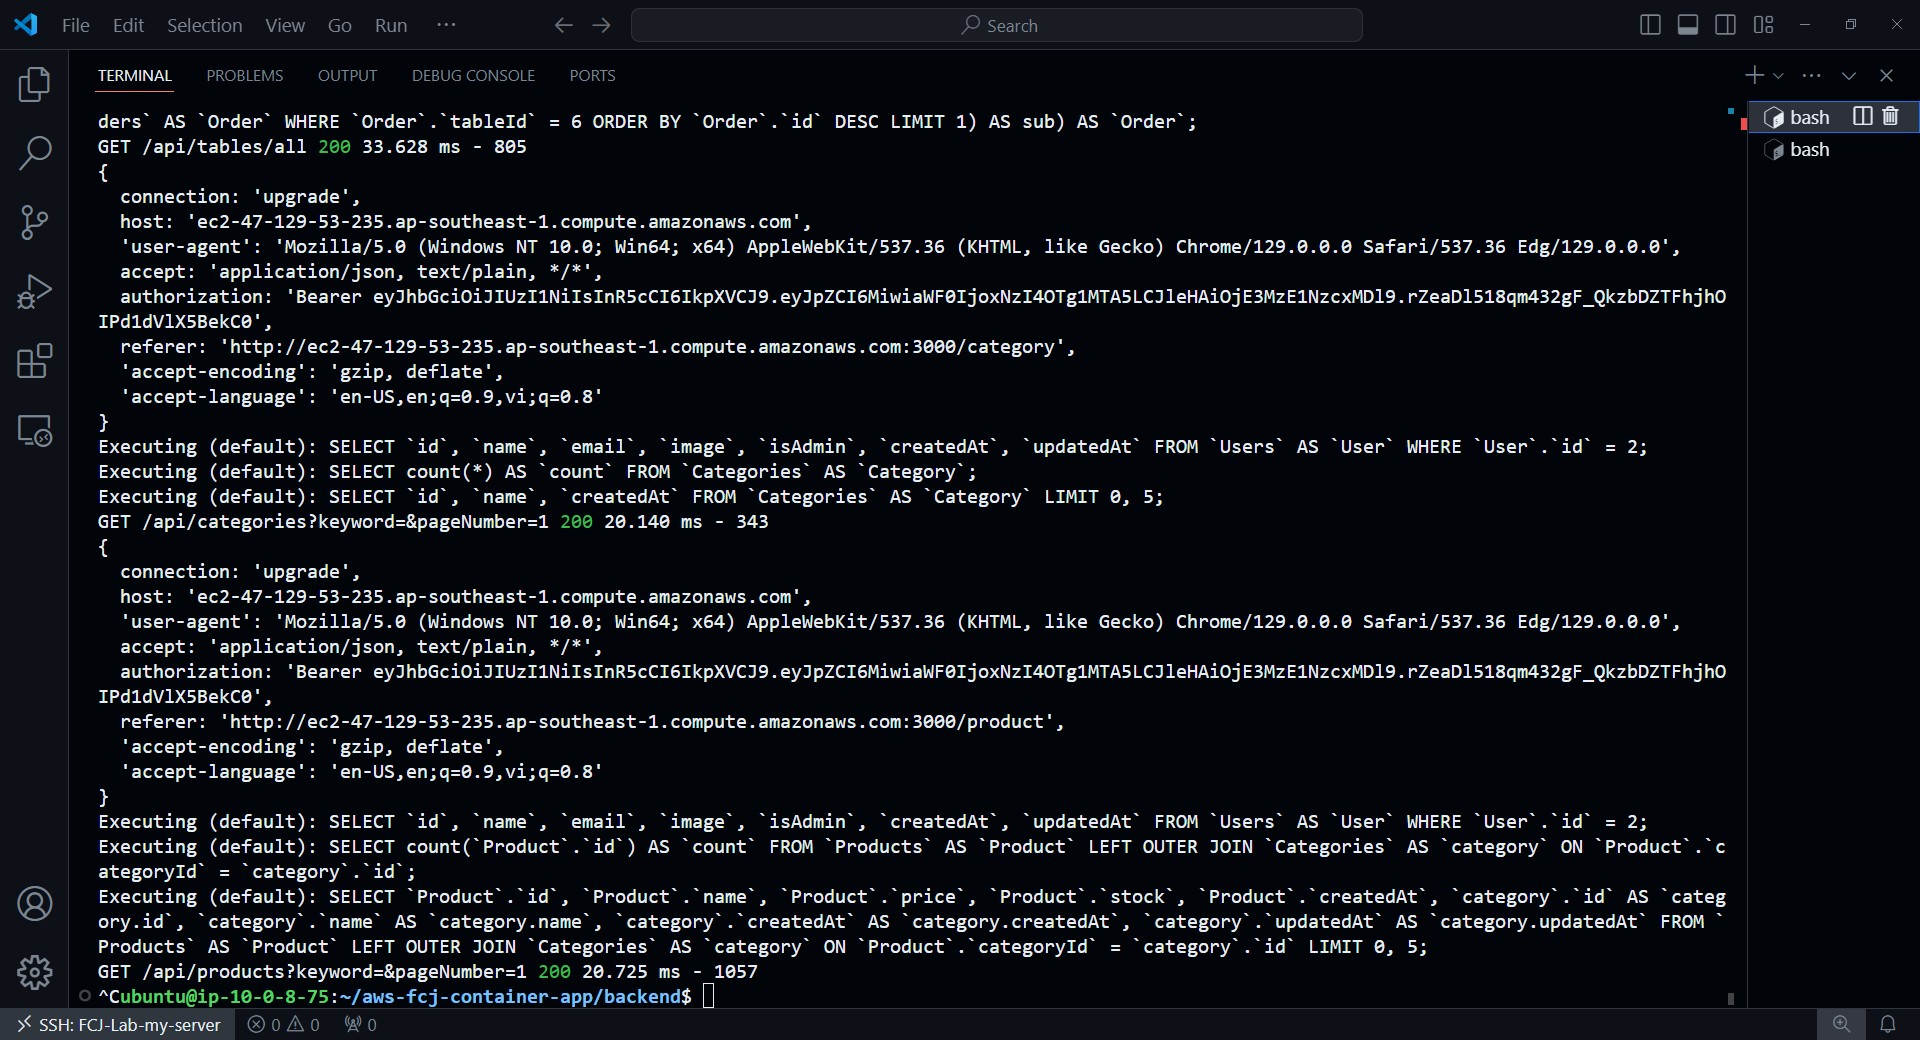Click the GET /api/categories log line
The image size is (1920, 1040).
[x=433, y=522]
